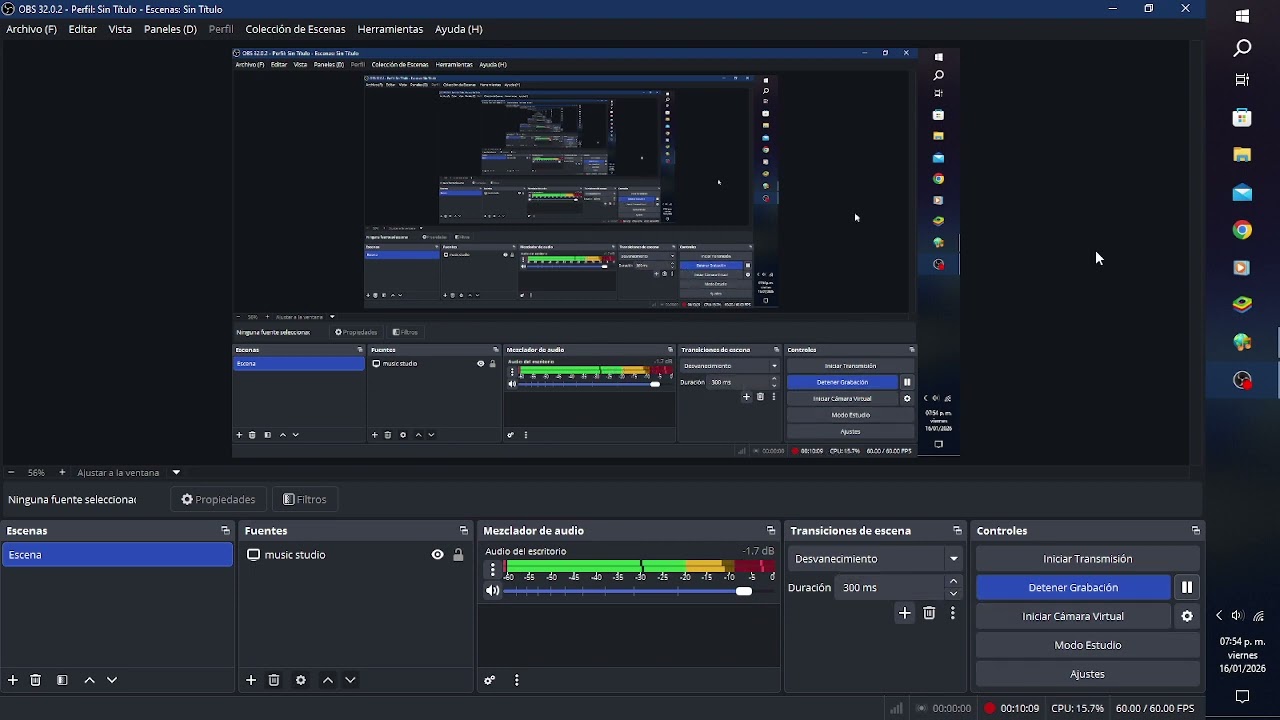Open Windows search from taskbar
This screenshot has width=1280, height=720.
[1242, 48]
